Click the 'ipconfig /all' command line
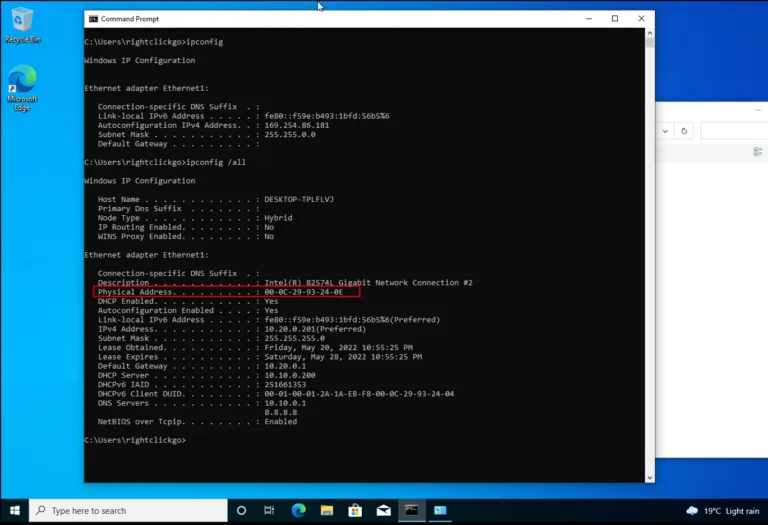Screen dimensions: 768x525 click(x=165, y=162)
